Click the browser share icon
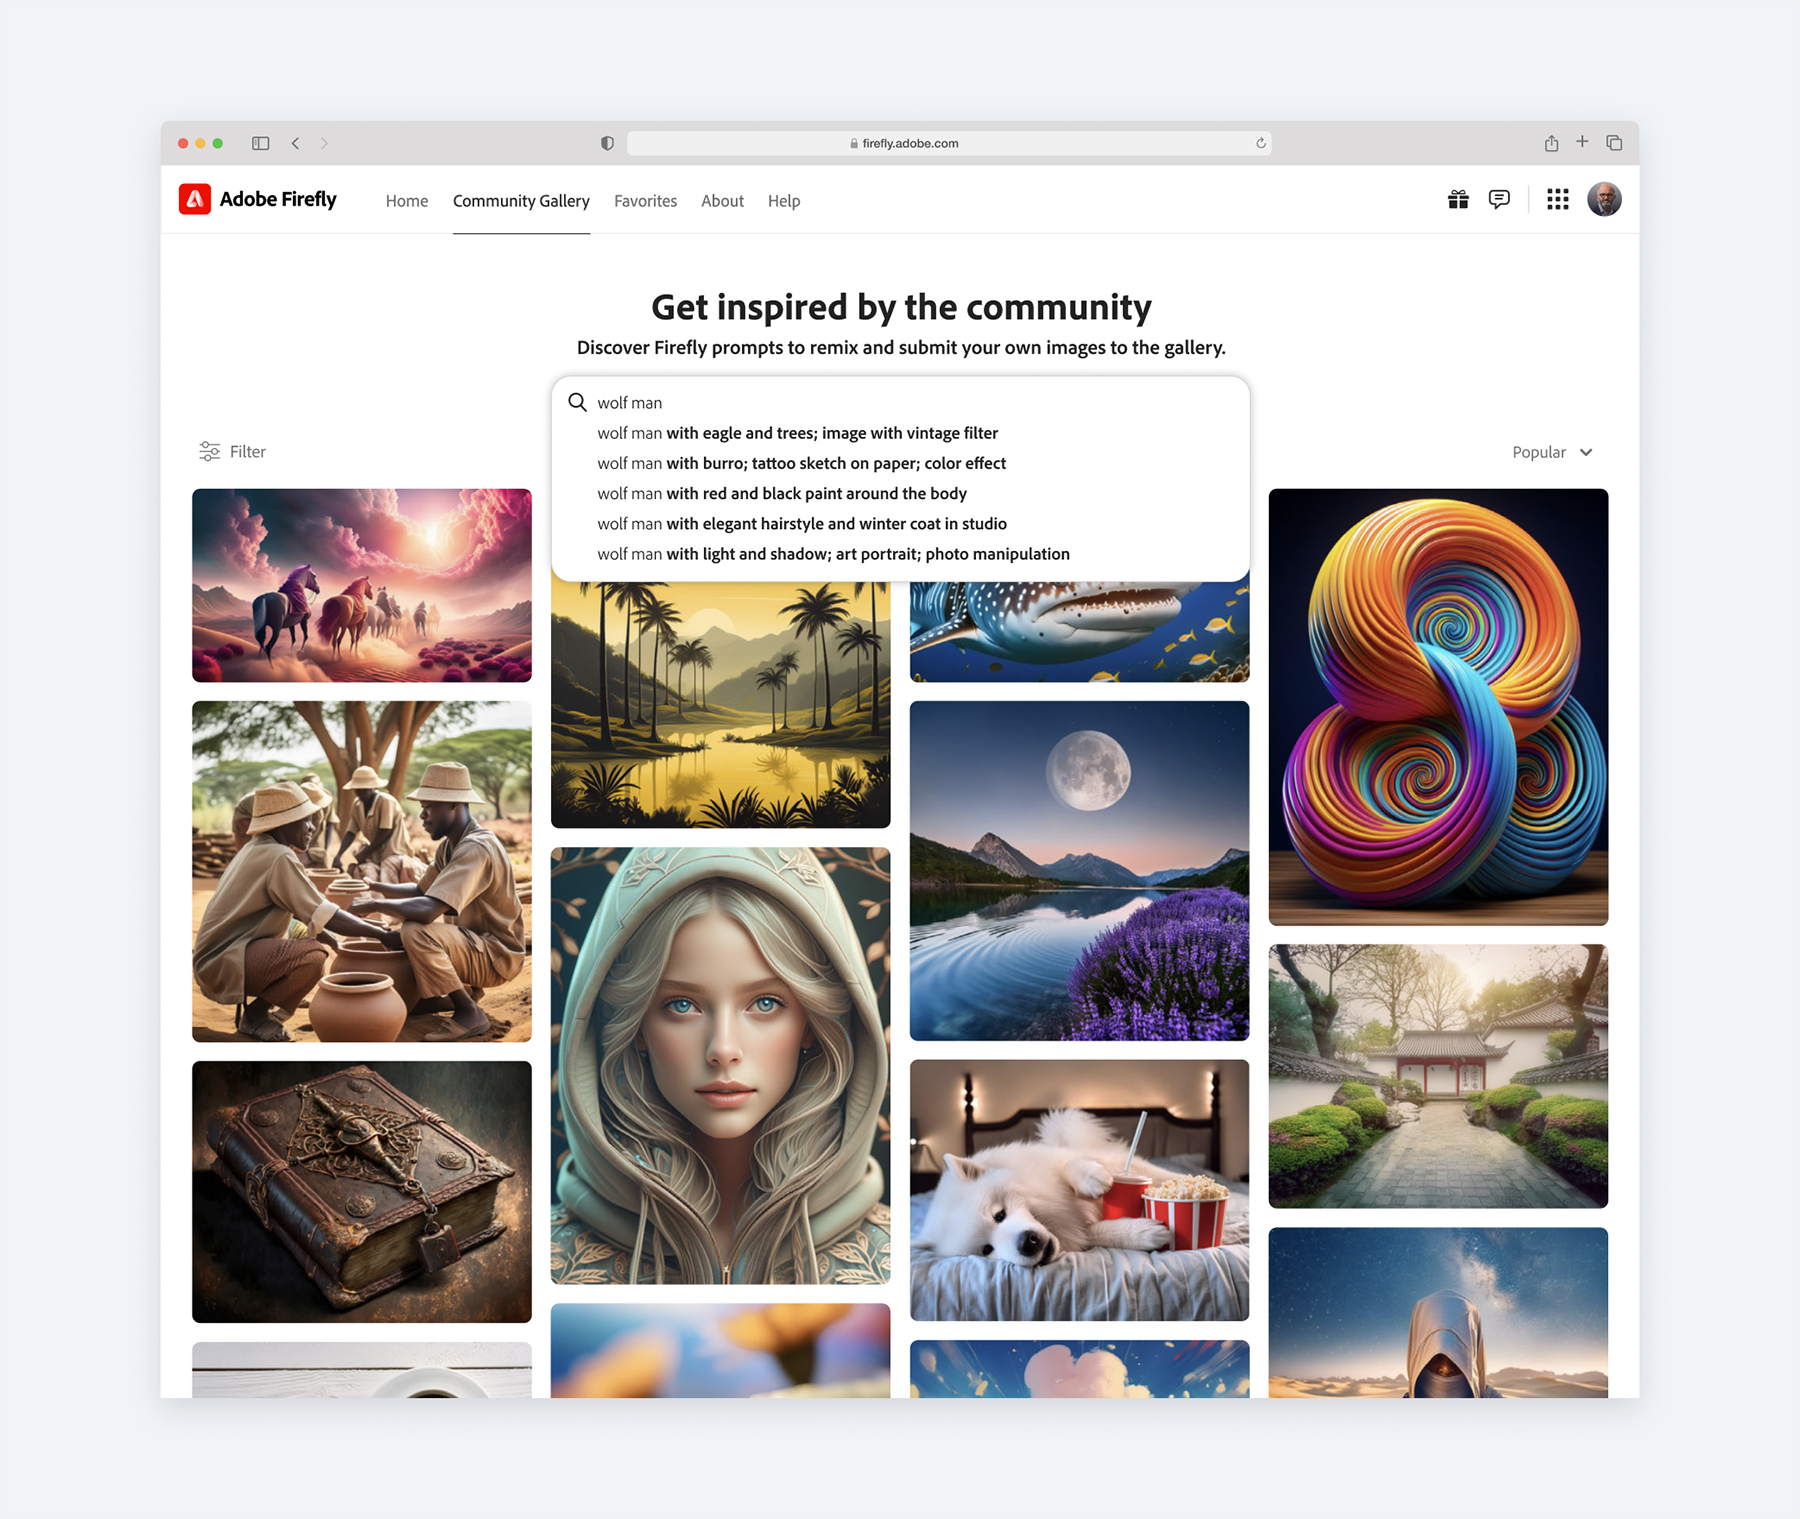Screen dimensions: 1800x1519 click(1551, 143)
